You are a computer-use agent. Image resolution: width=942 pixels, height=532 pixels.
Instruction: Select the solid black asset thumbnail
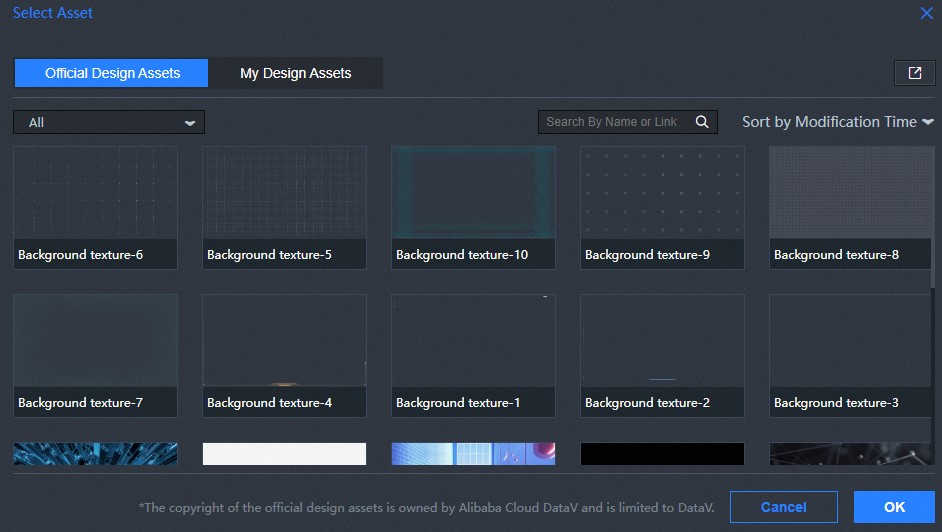tap(662, 454)
